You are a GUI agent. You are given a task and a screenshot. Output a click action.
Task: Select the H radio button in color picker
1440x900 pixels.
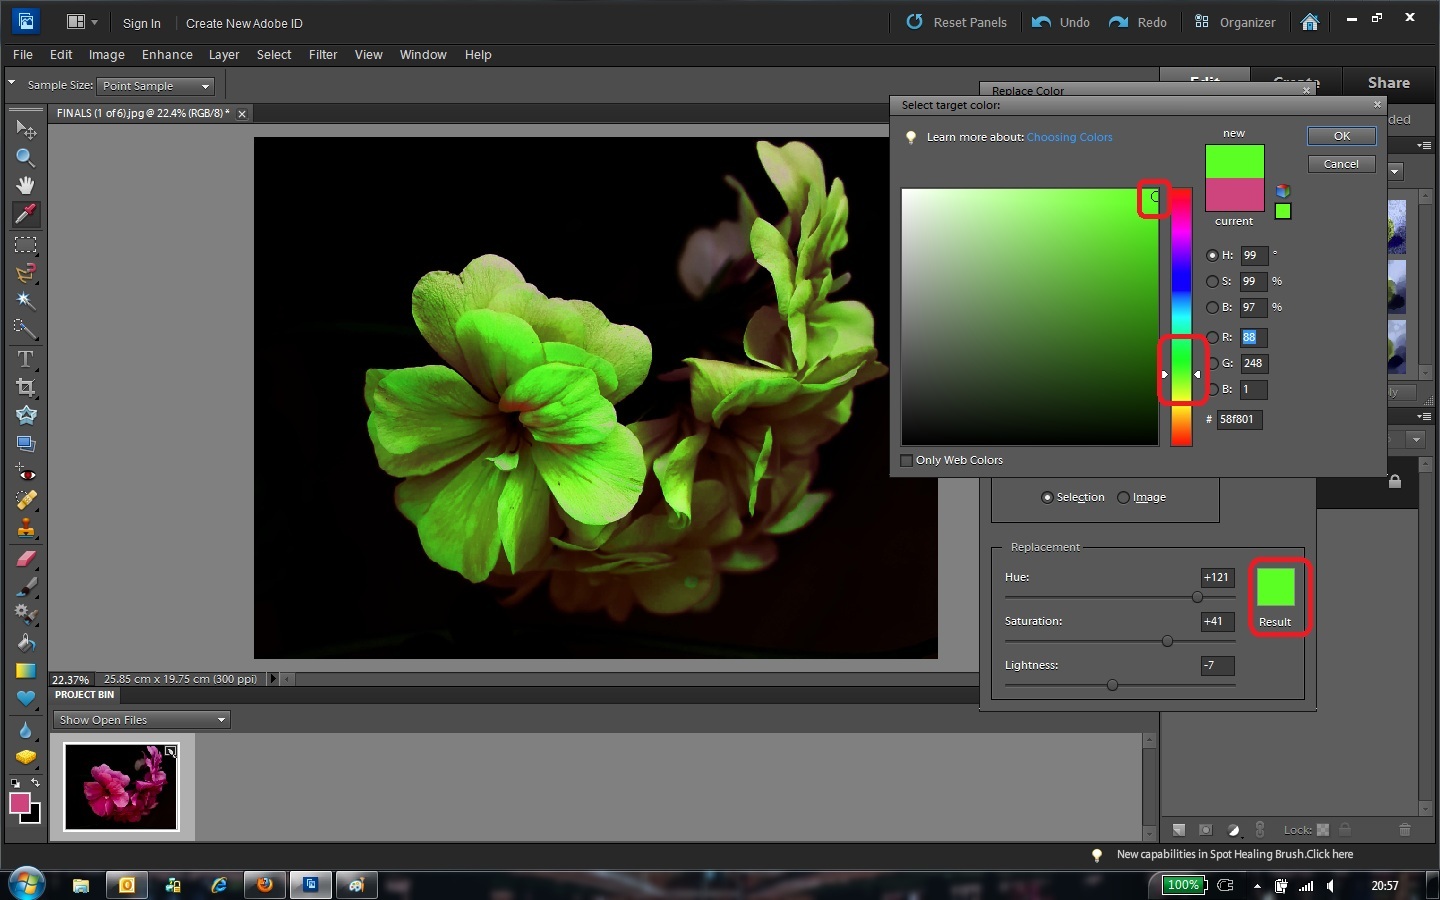[1211, 256]
